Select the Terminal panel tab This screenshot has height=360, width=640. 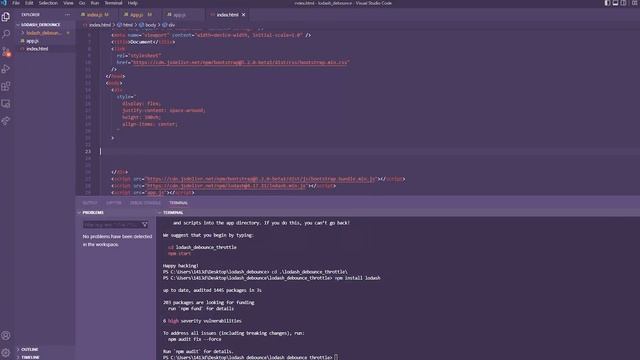[178, 203]
